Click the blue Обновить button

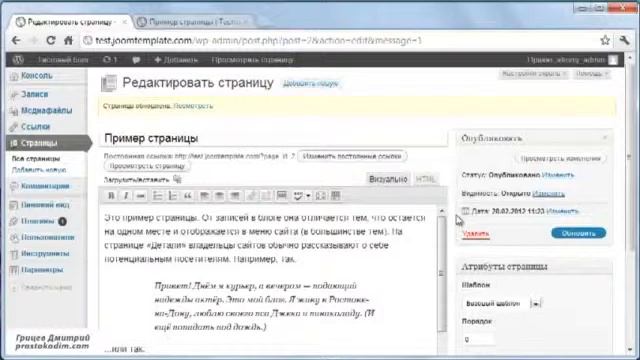pyautogui.click(x=578, y=233)
